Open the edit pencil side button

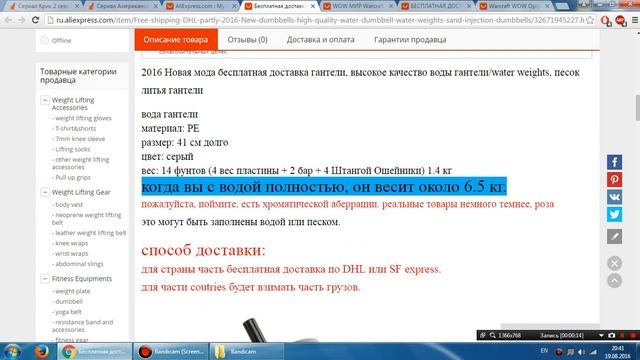(x=614, y=236)
